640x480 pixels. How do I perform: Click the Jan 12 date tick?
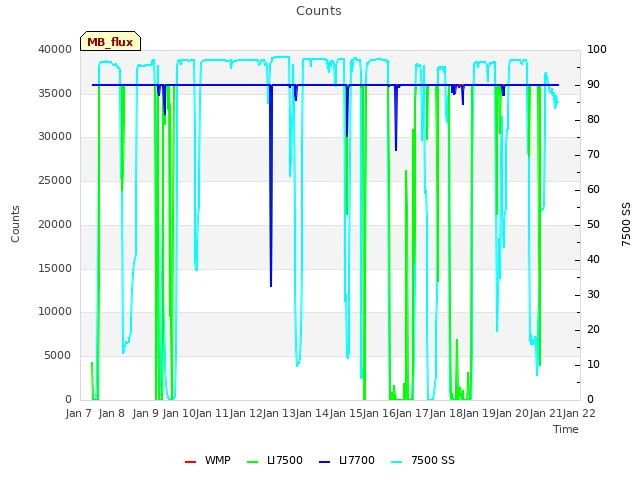(x=246, y=414)
